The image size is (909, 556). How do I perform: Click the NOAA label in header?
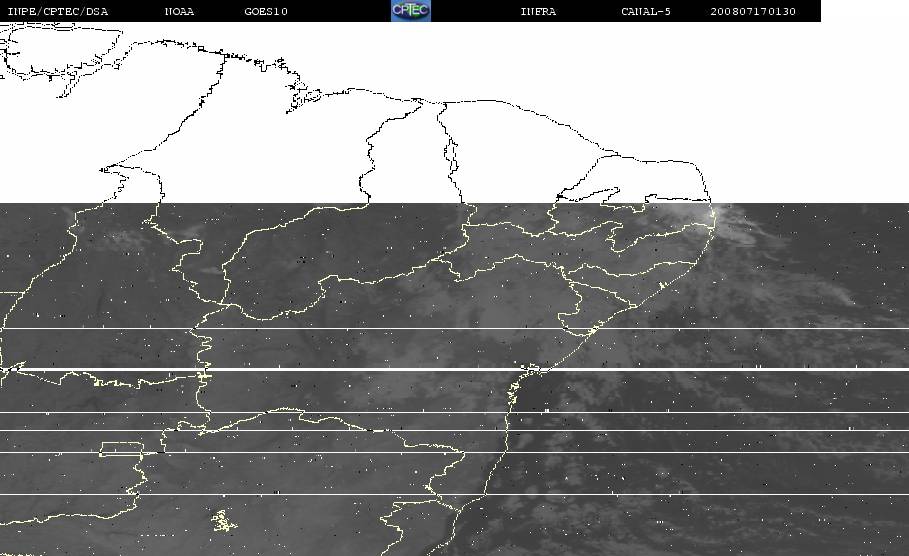[x=180, y=11]
